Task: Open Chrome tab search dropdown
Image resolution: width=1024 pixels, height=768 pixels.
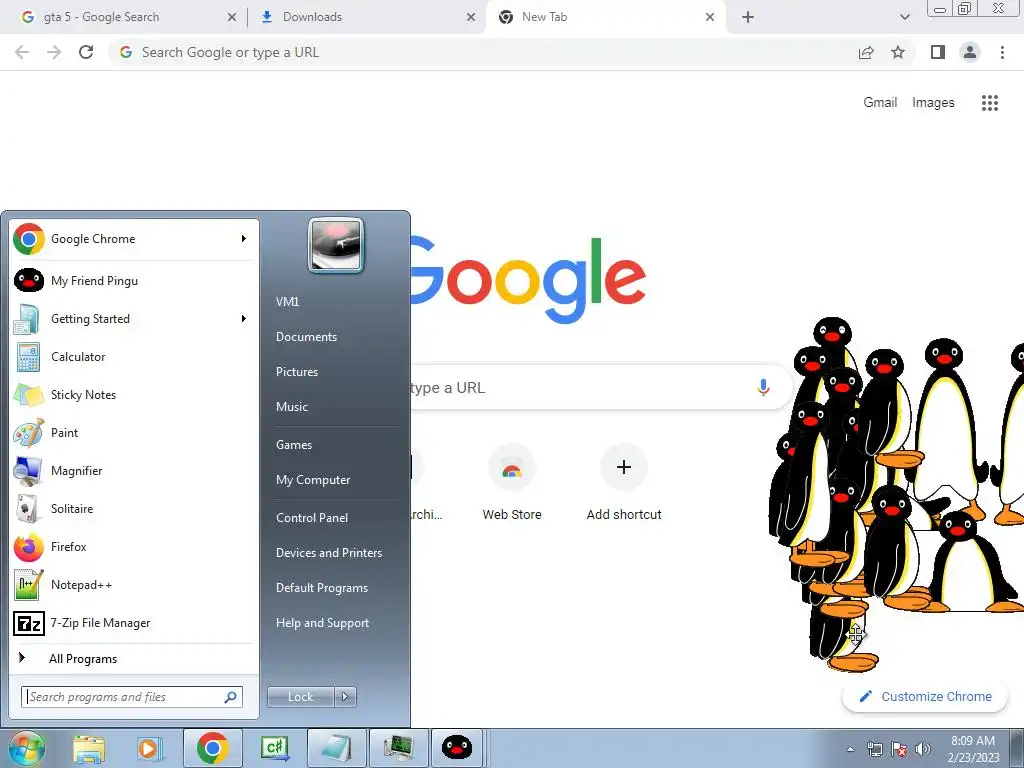Action: coord(904,18)
